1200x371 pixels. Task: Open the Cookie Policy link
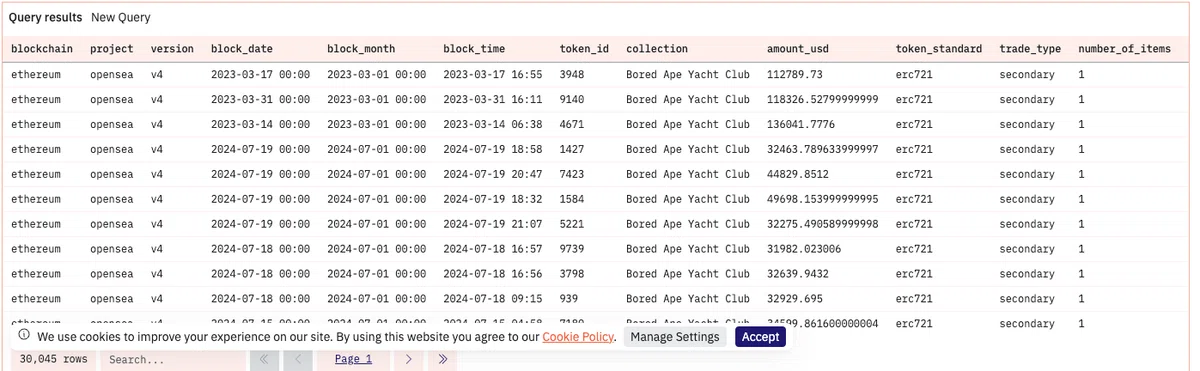tap(578, 337)
